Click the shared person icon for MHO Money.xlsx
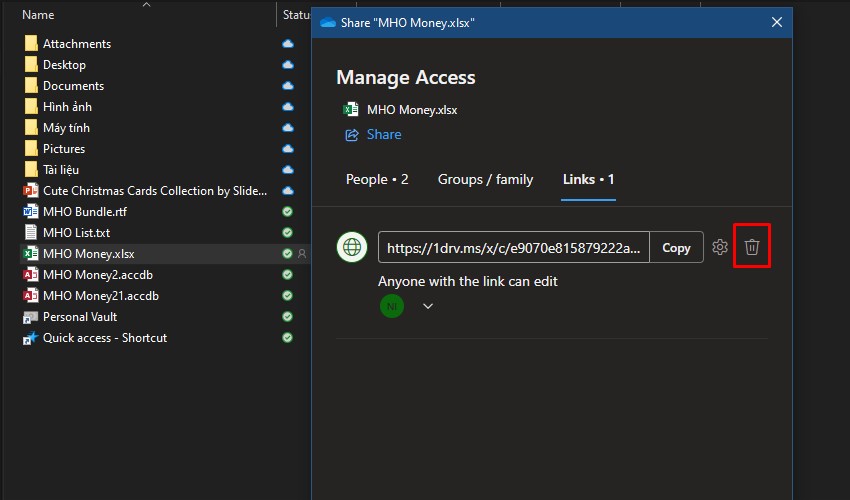850x500 pixels. pyautogui.click(x=302, y=254)
